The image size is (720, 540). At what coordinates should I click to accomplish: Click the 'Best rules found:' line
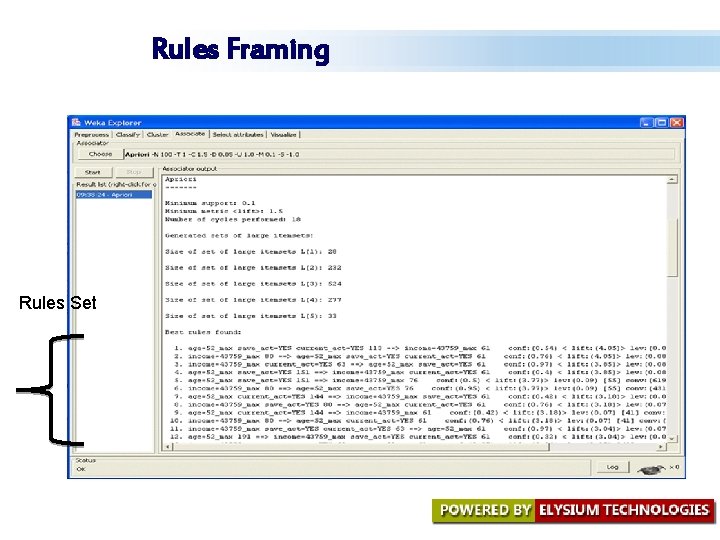(x=203, y=332)
